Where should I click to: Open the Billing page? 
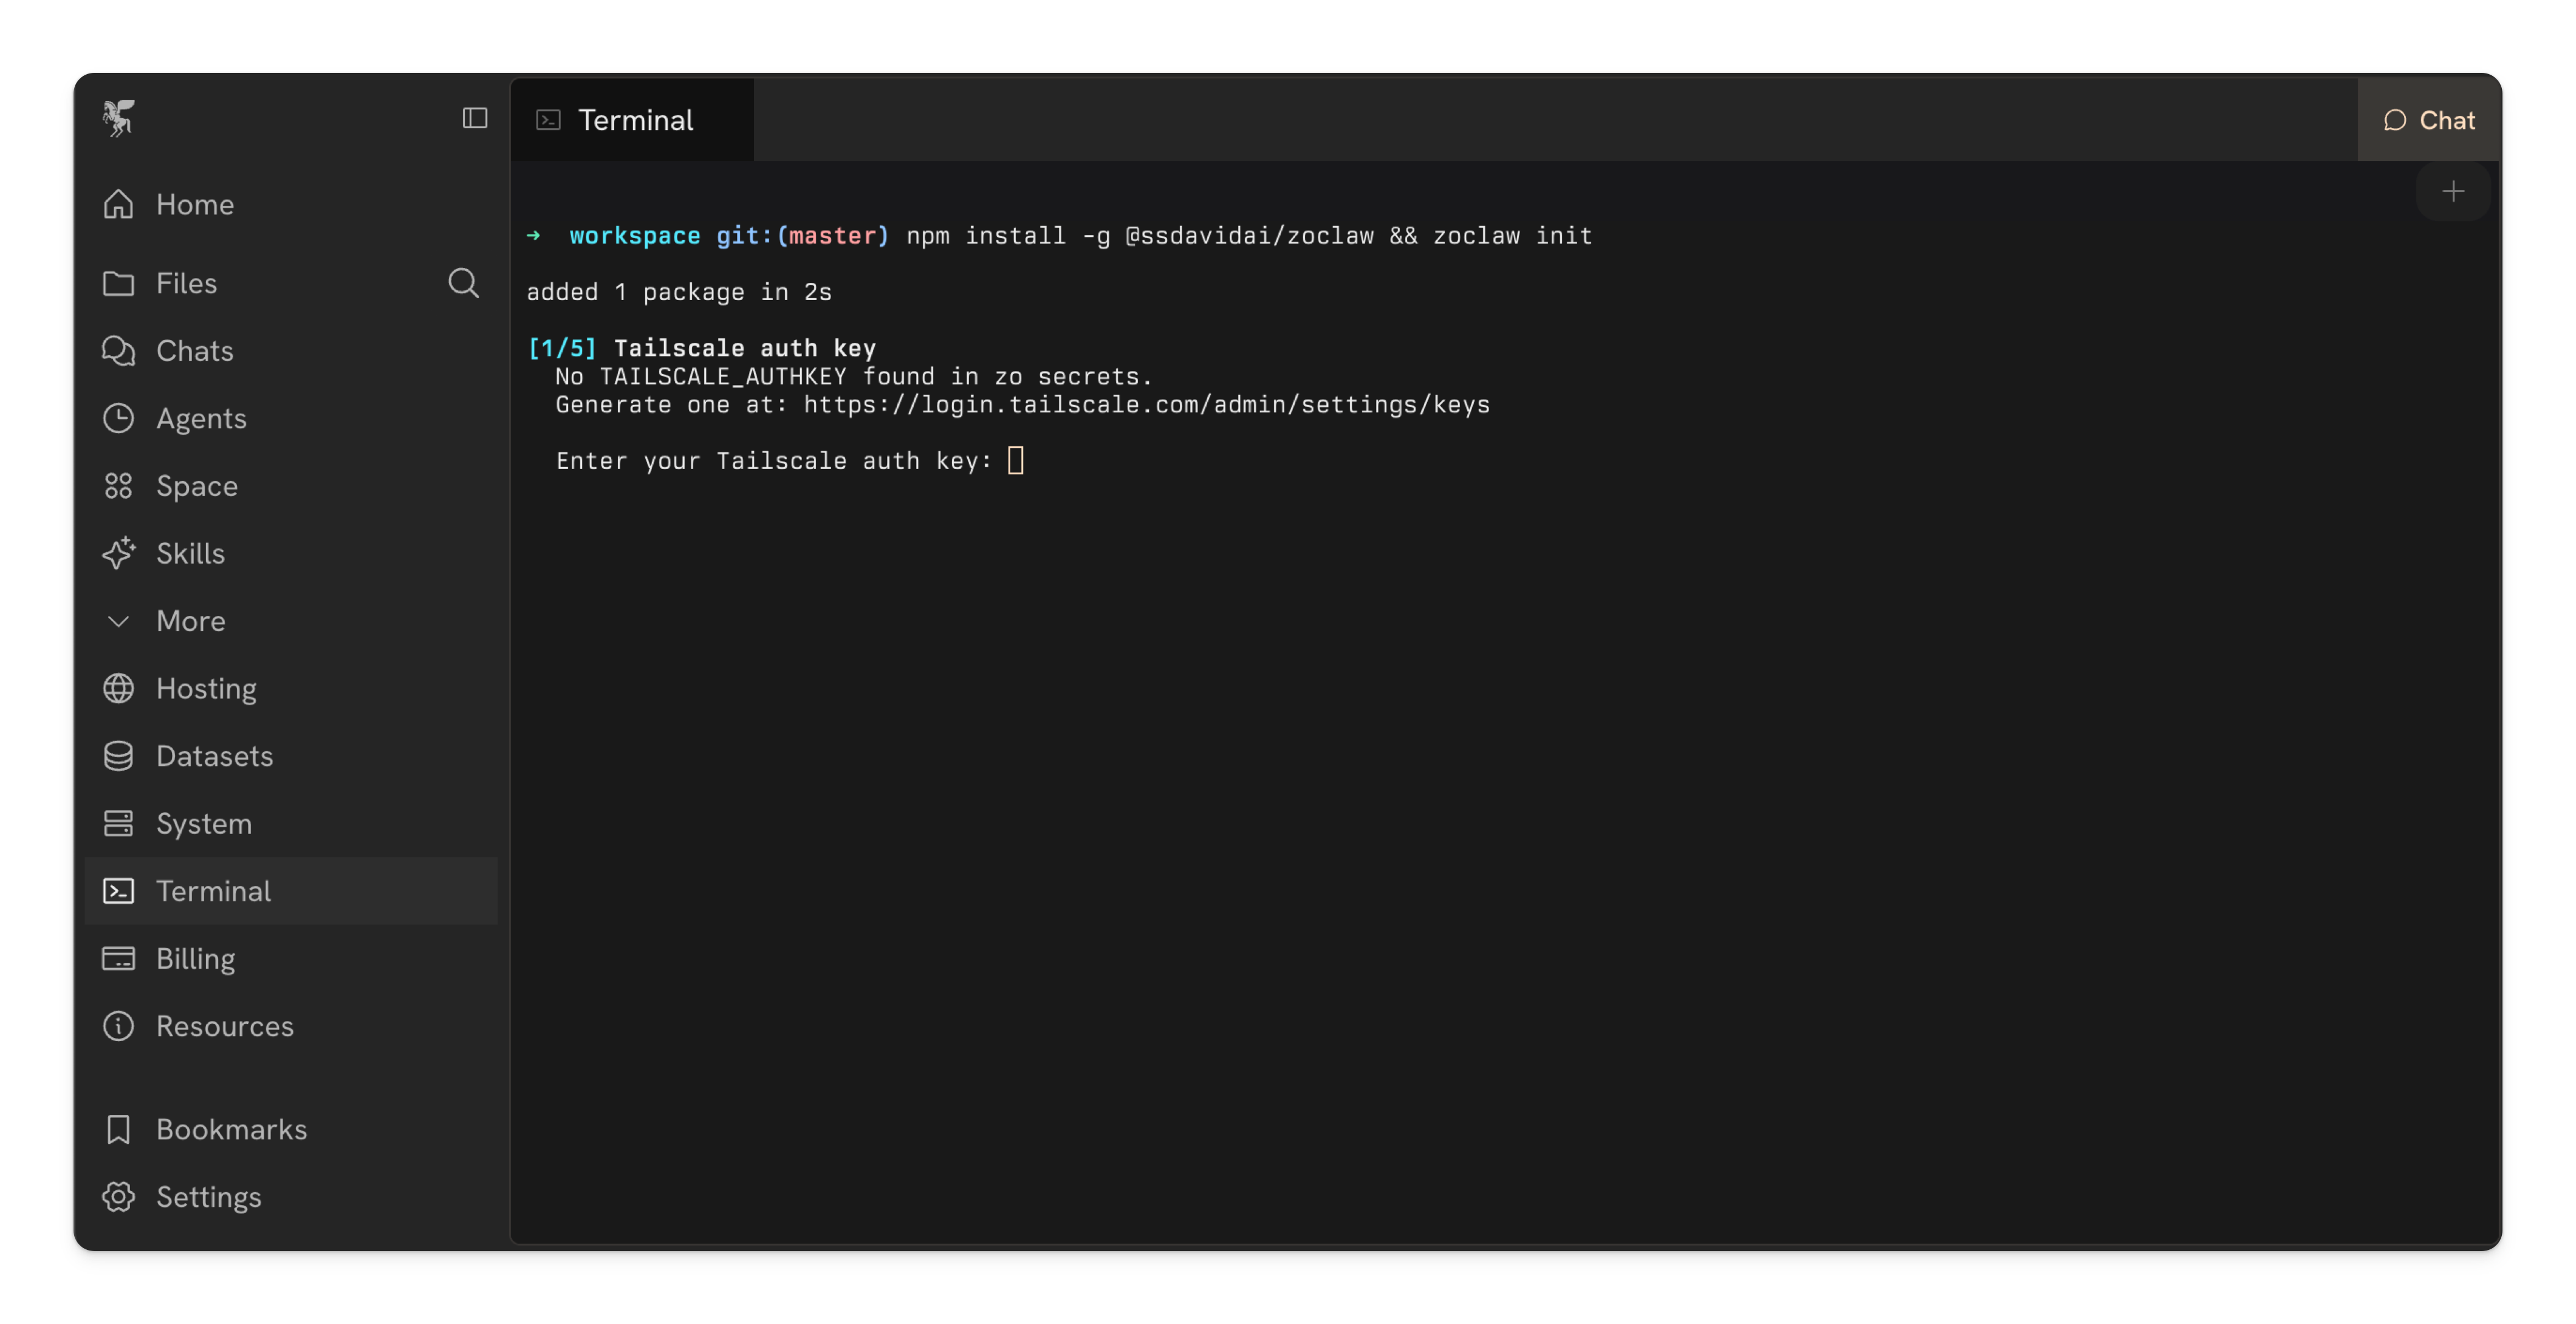(x=195, y=958)
